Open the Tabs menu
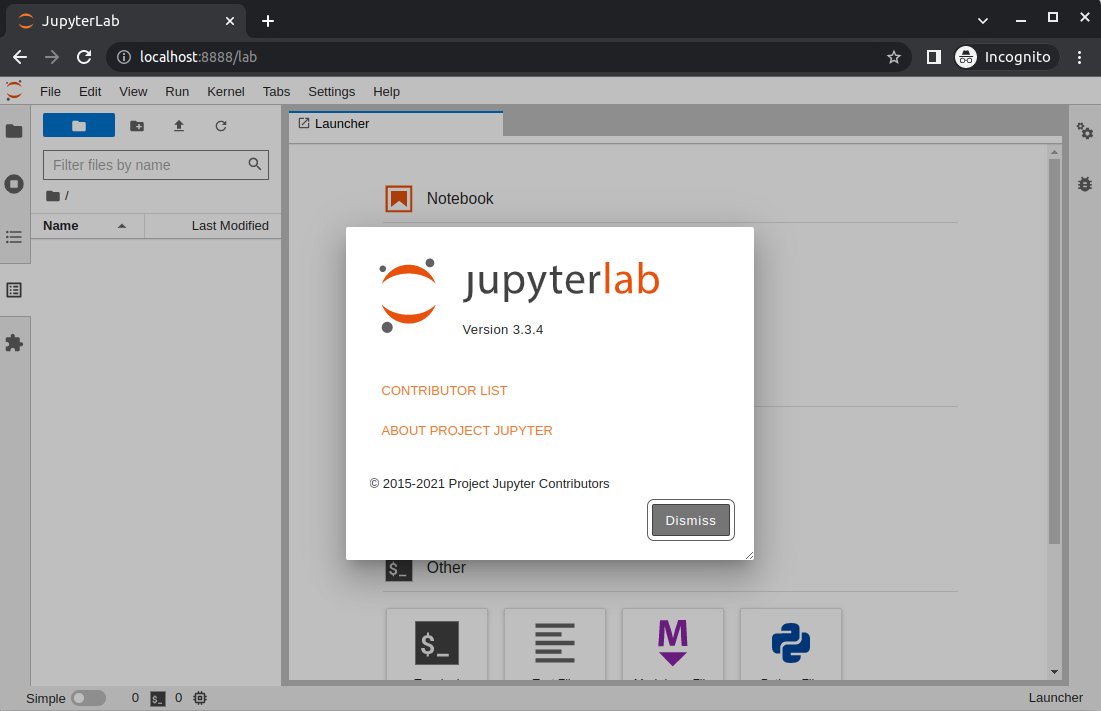This screenshot has height=711, width=1101. click(276, 92)
